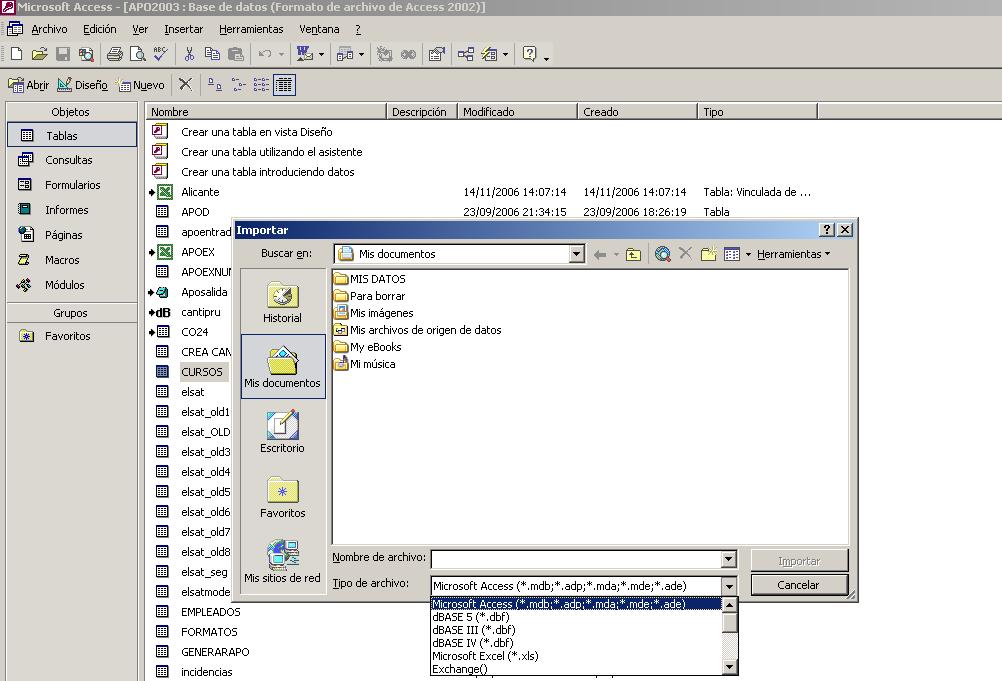This screenshot has width=1002, height=681.
Task: Open Herramientas in the main menu bar
Action: [x=251, y=29]
